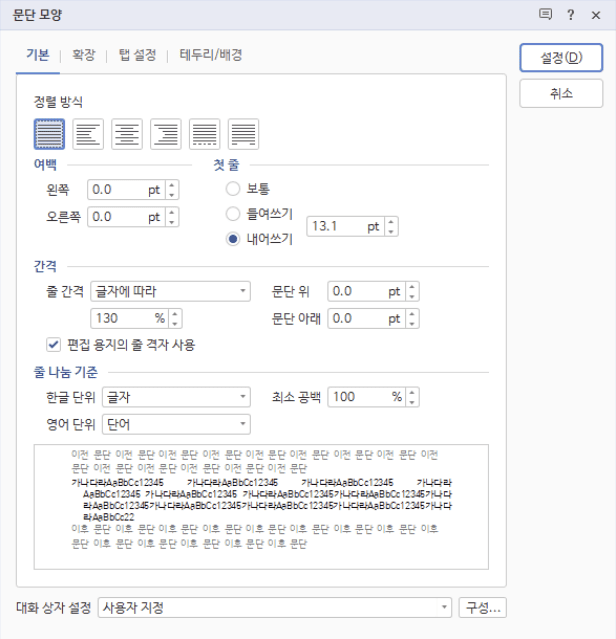This screenshot has width=616, height=639.
Task: Toggle 편집 용지의 줄 격자 사용 checkbox
Action: 54,345
